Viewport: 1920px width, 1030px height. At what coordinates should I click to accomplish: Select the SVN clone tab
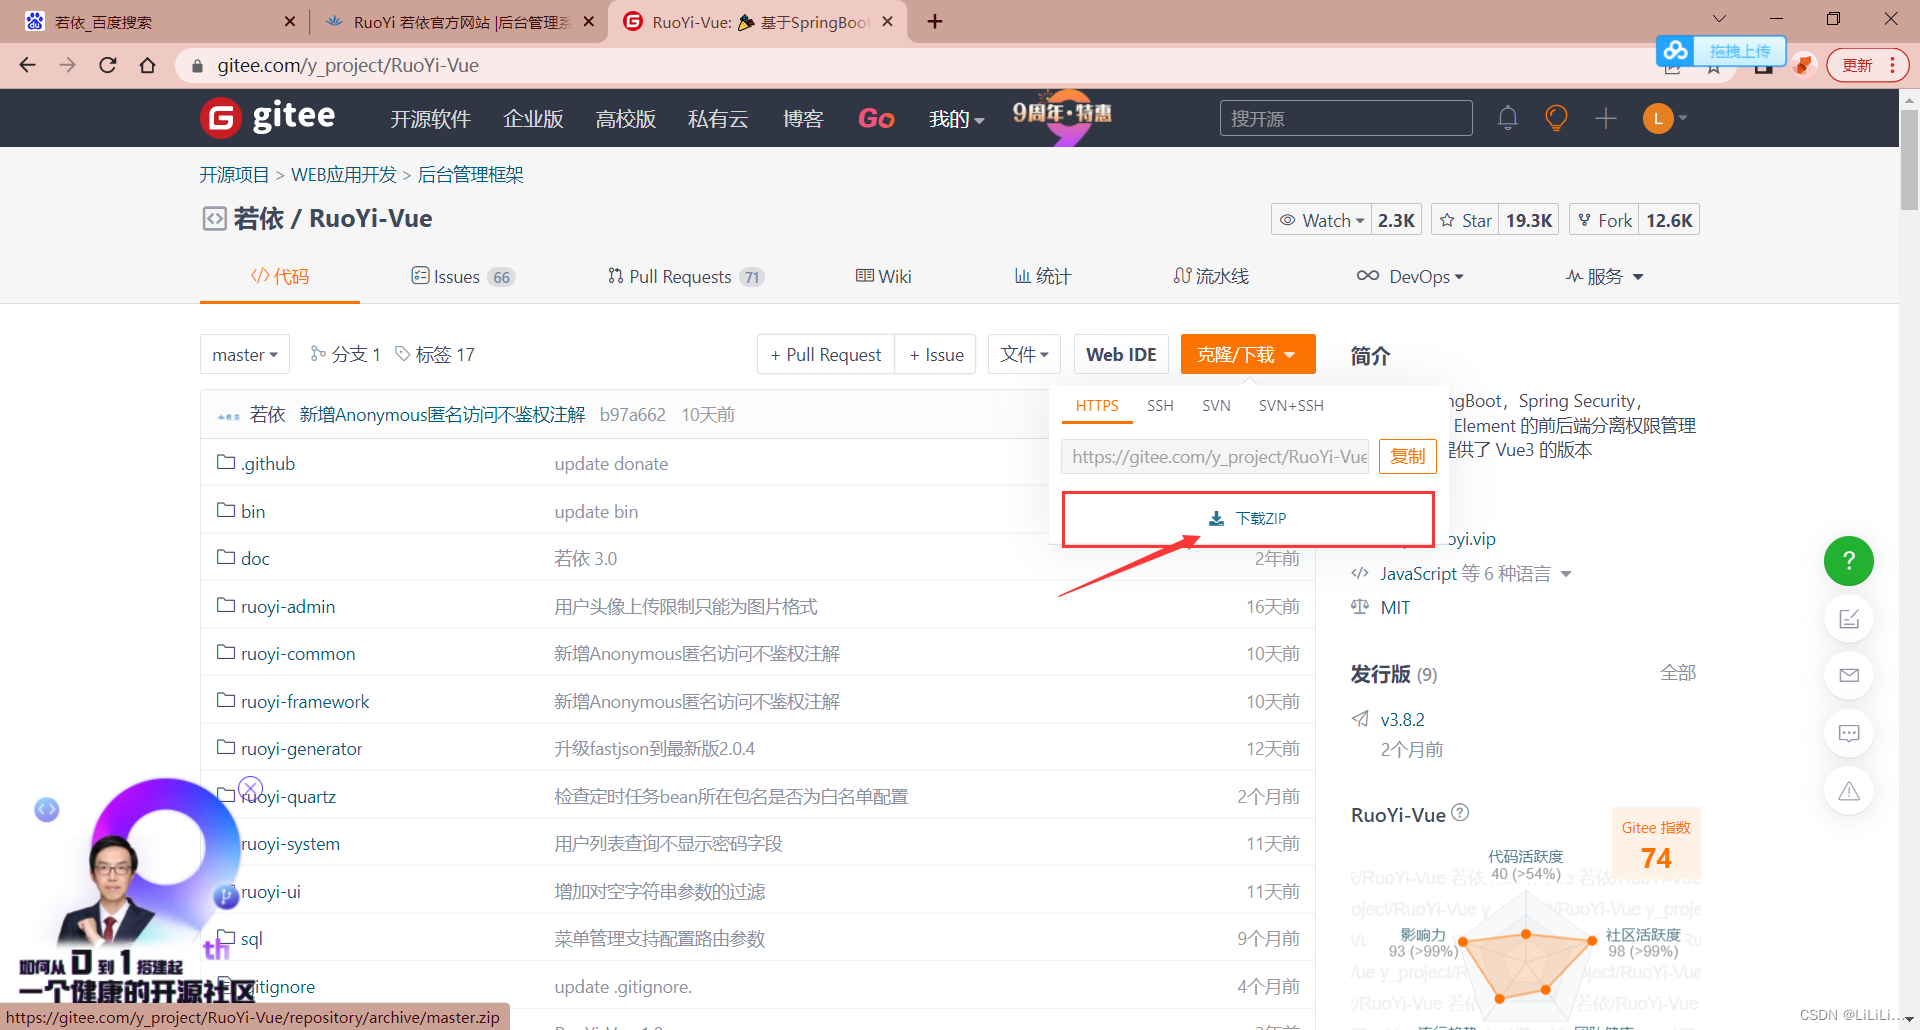coord(1216,405)
